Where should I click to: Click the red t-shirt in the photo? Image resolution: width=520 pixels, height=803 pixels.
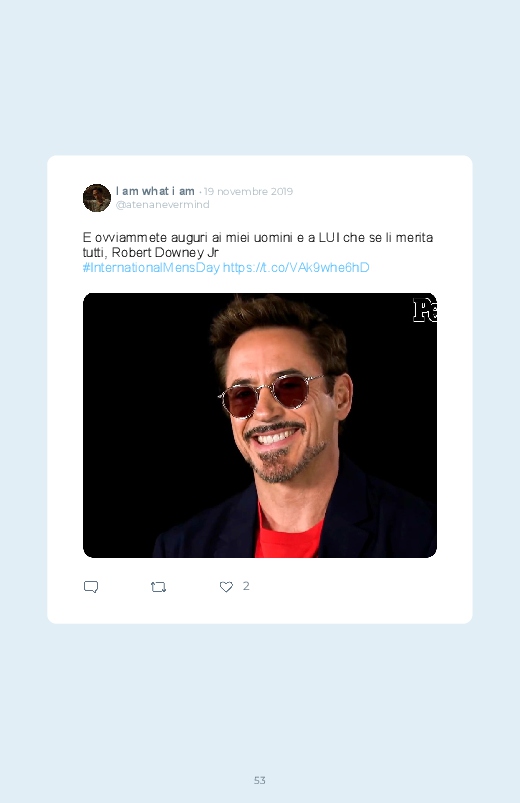(288, 535)
